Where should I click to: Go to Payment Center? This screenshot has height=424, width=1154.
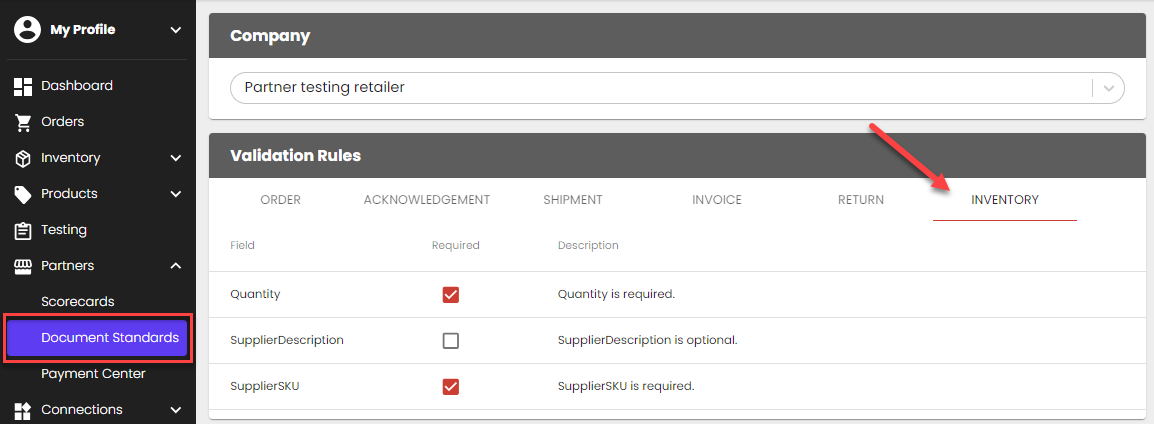click(93, 374)
